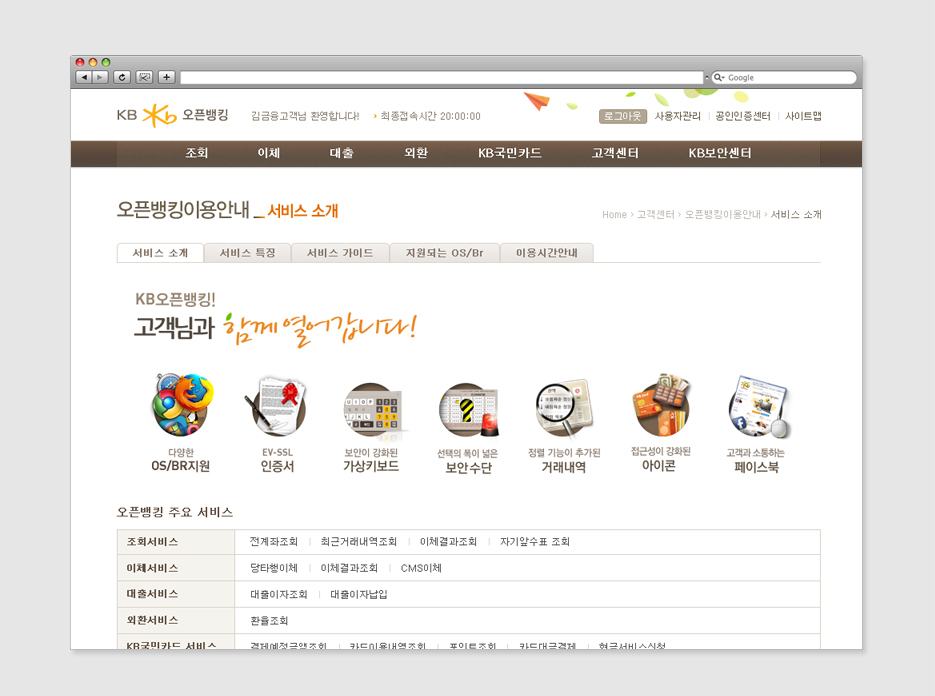Image resolution: width=935 pixels, height=696 pixels.
Task: Open the 환율조회 service link
Action: pyautogui.click(x=269, y=620)
